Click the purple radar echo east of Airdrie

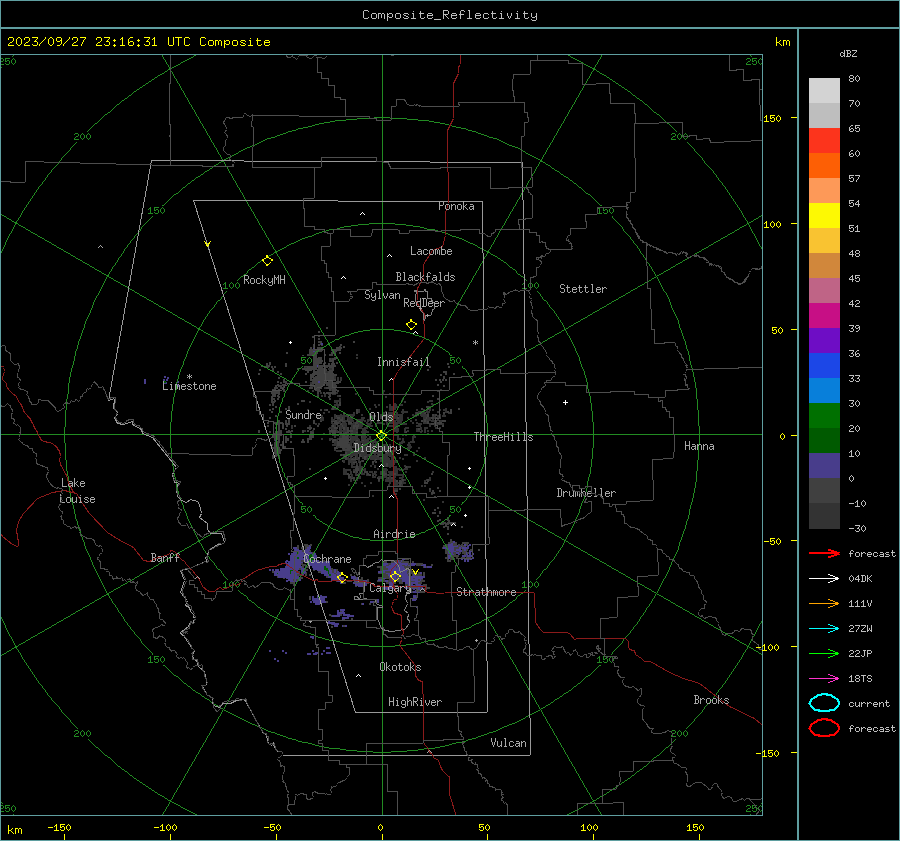pos(458,551)
